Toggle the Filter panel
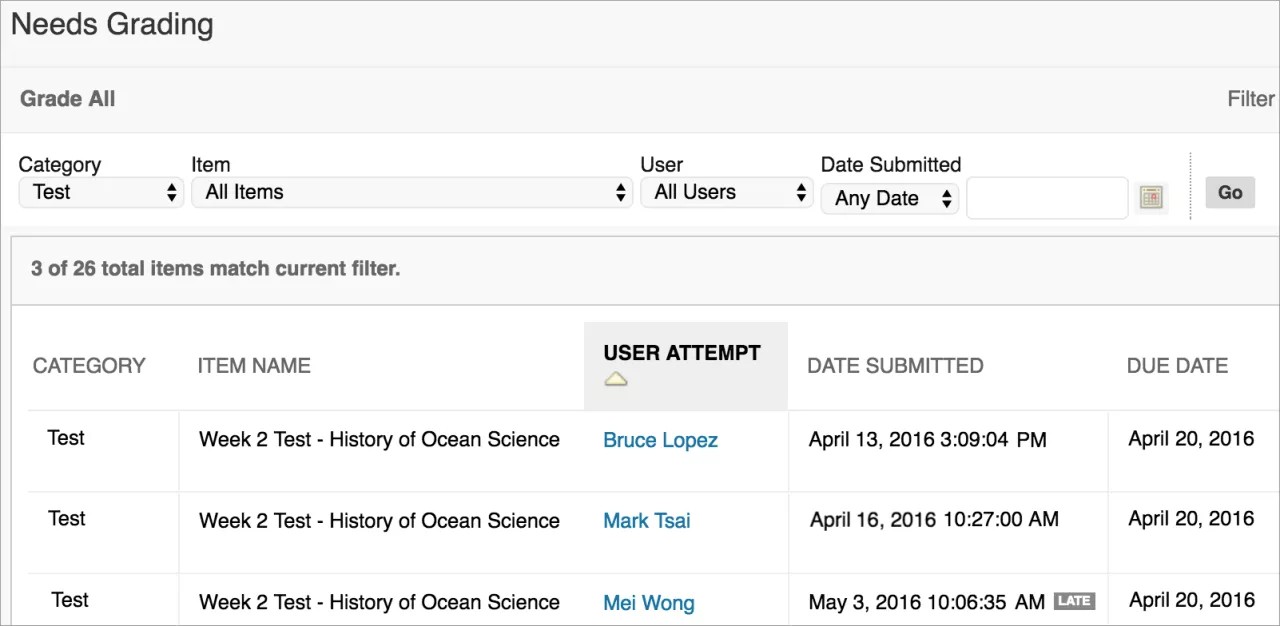The width and height of the screenshot is (1280, 626). coord(1250,99)
